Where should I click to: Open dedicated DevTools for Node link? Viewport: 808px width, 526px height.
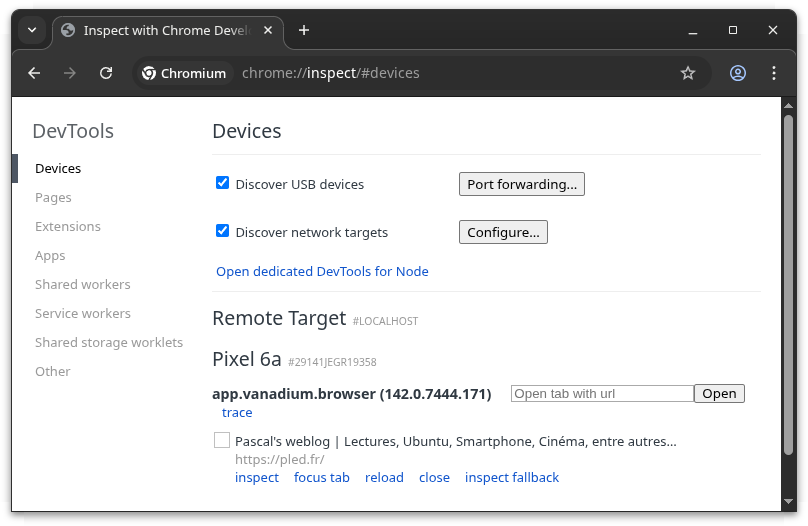pos(322,271)
